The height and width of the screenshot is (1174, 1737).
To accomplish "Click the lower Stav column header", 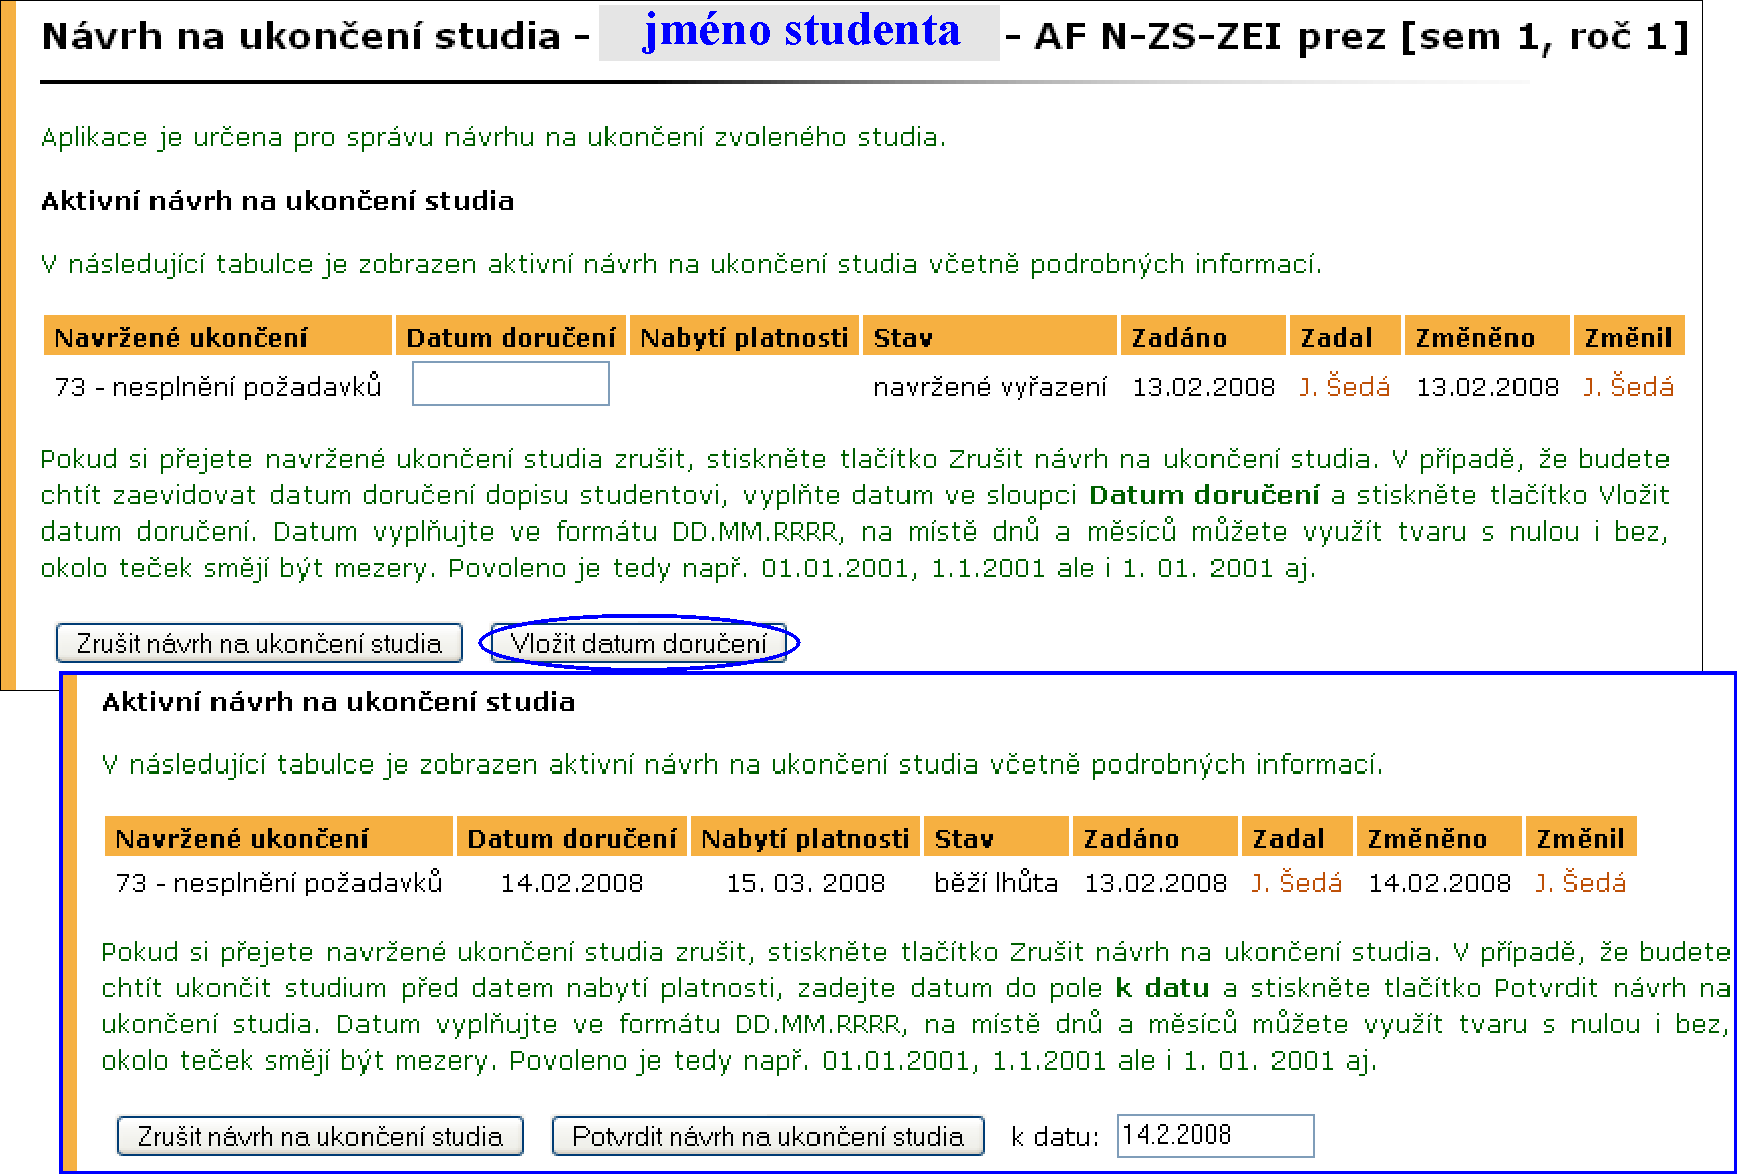I will [x=996, y=837].
